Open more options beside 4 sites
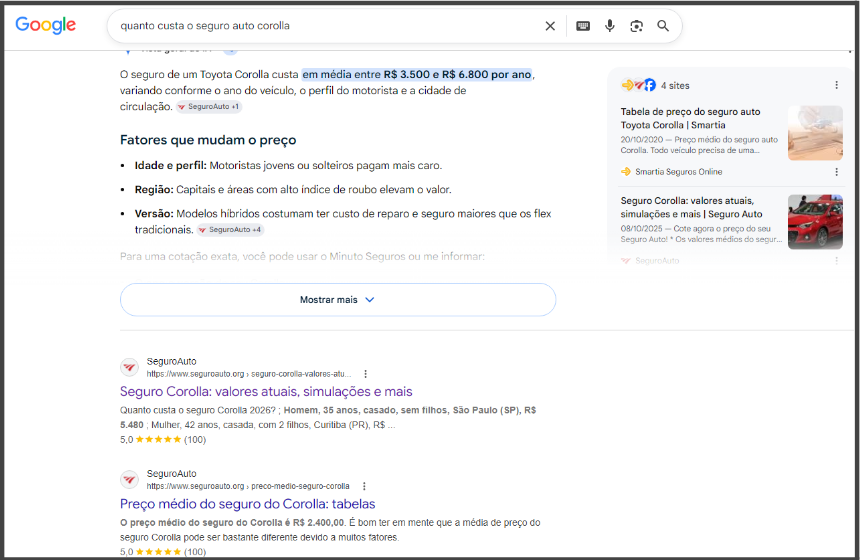This screenshot has width=860, height=560. [836, 85]
